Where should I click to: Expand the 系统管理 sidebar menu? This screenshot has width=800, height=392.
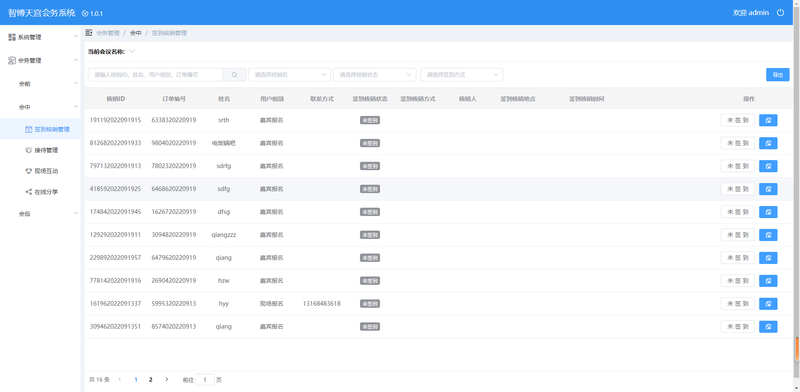(40, 37)
